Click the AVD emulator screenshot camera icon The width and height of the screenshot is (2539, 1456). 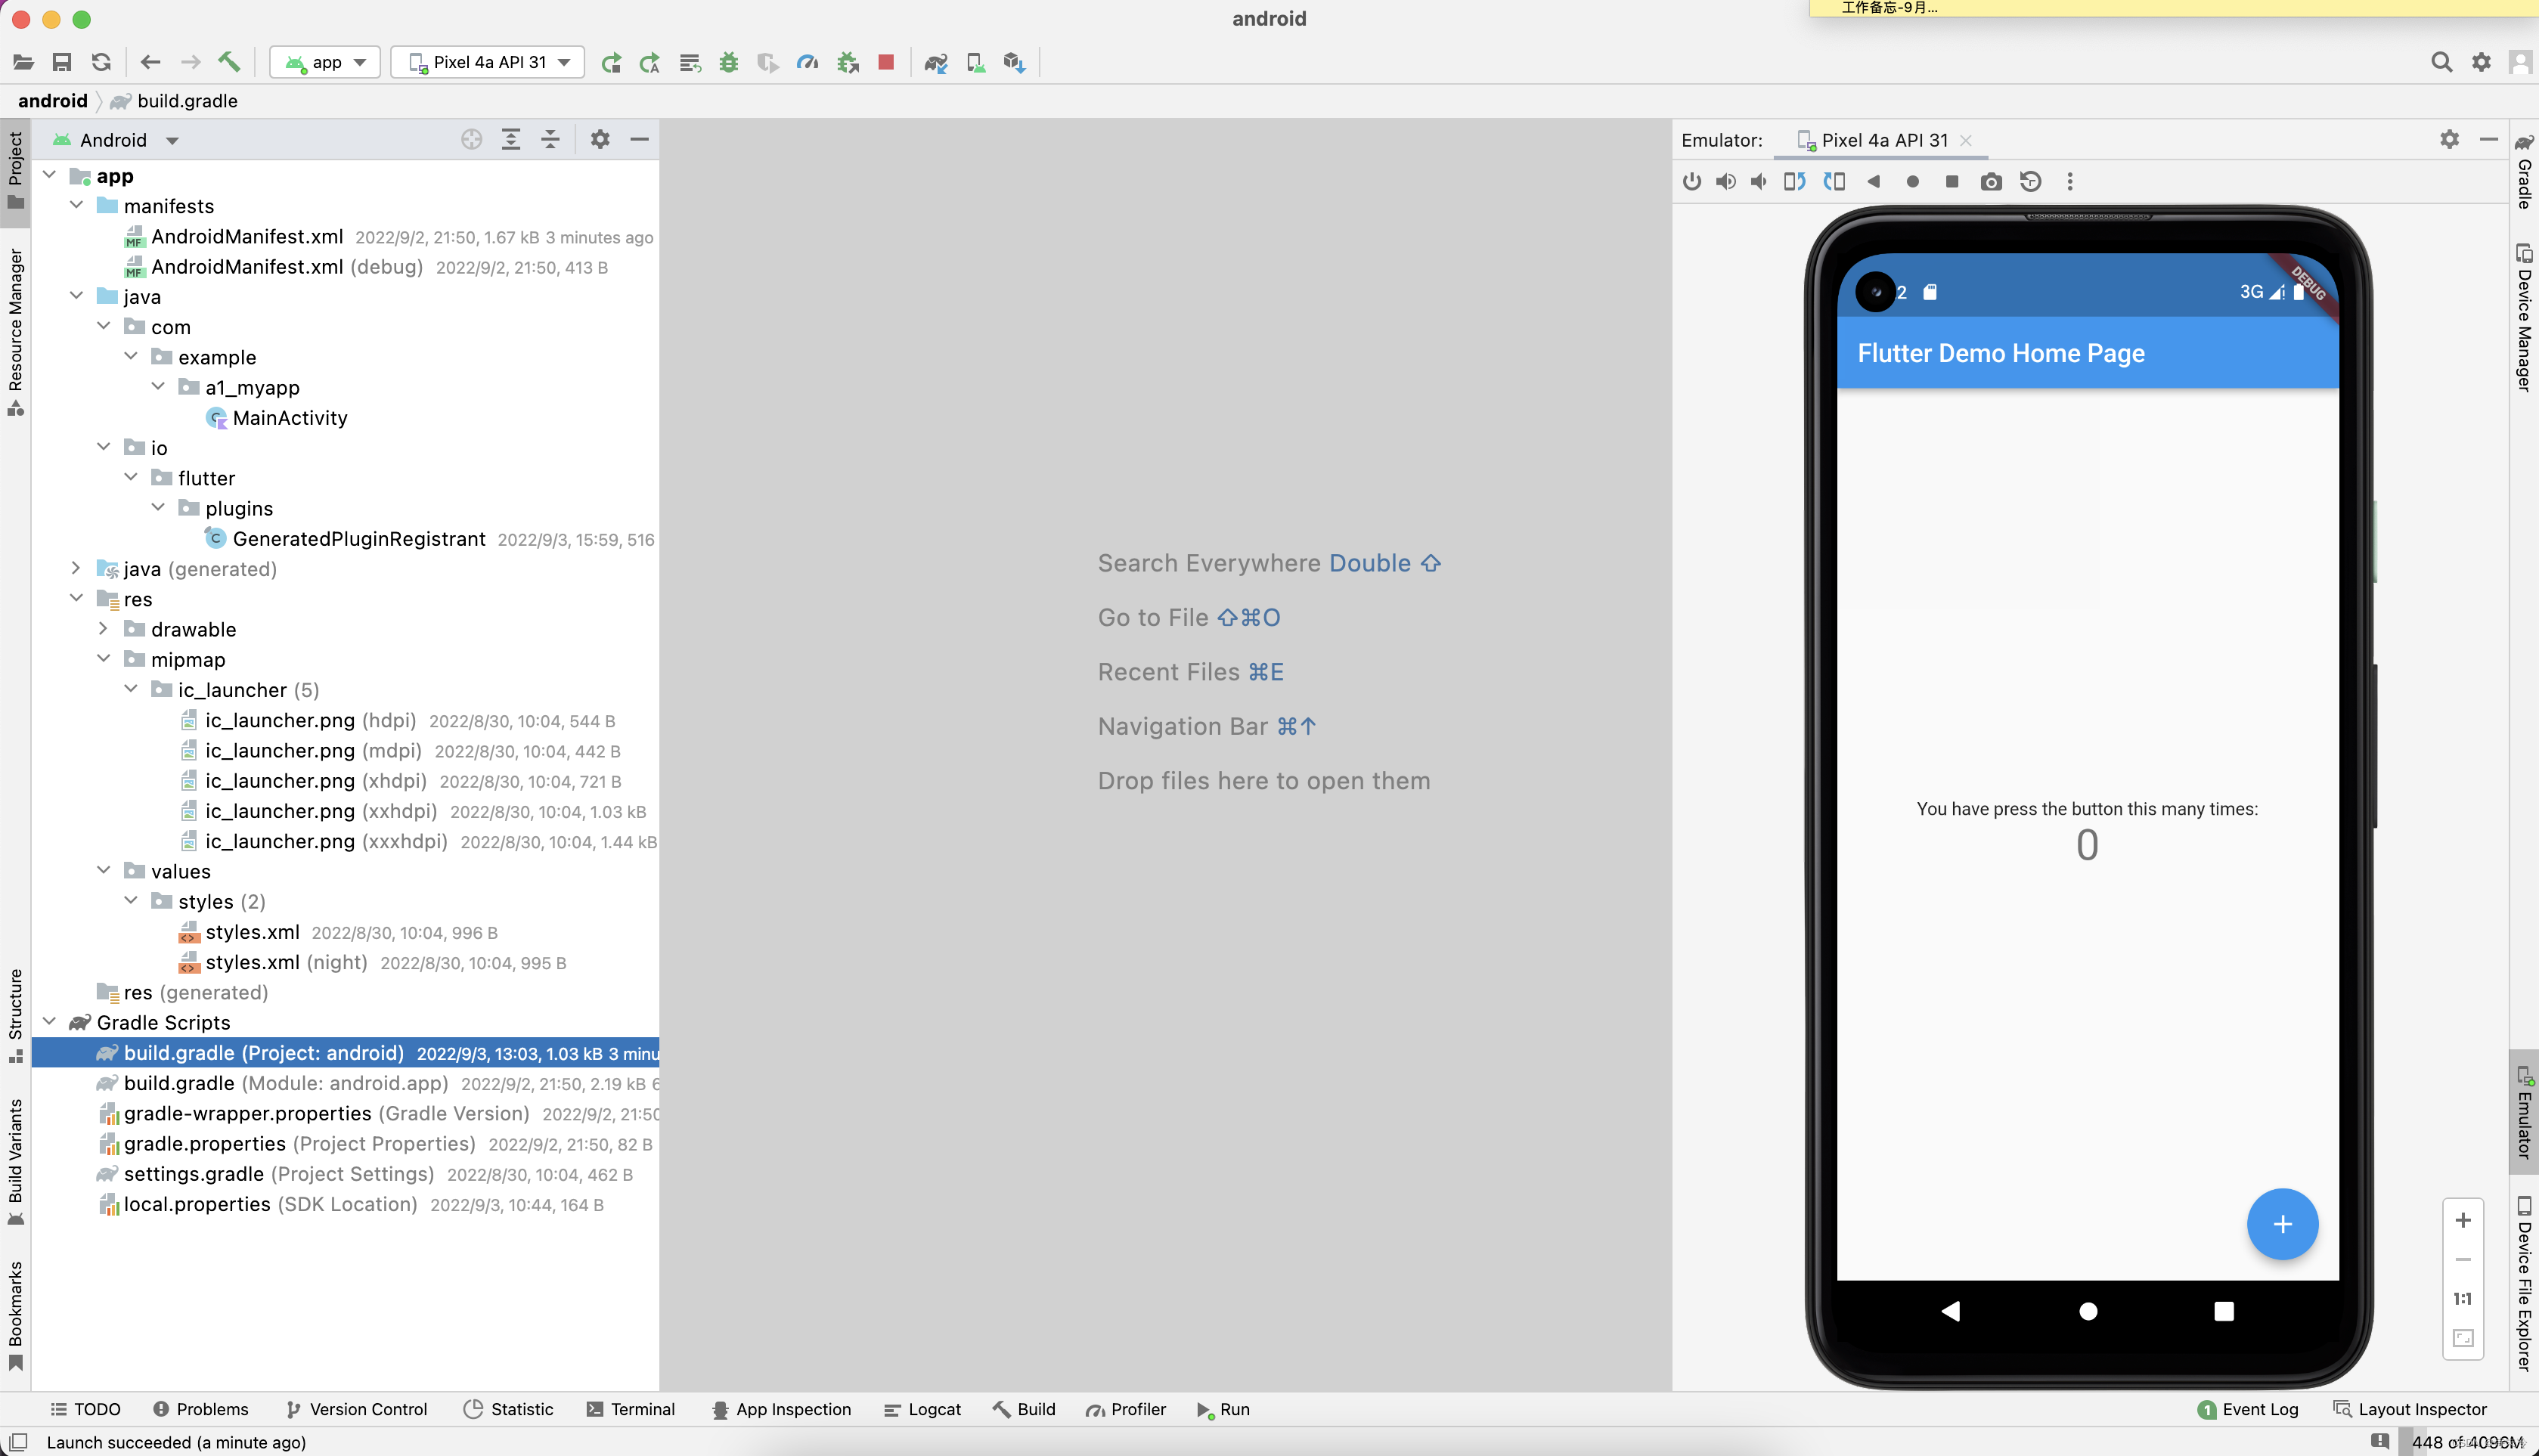(x=1992, y=181)
